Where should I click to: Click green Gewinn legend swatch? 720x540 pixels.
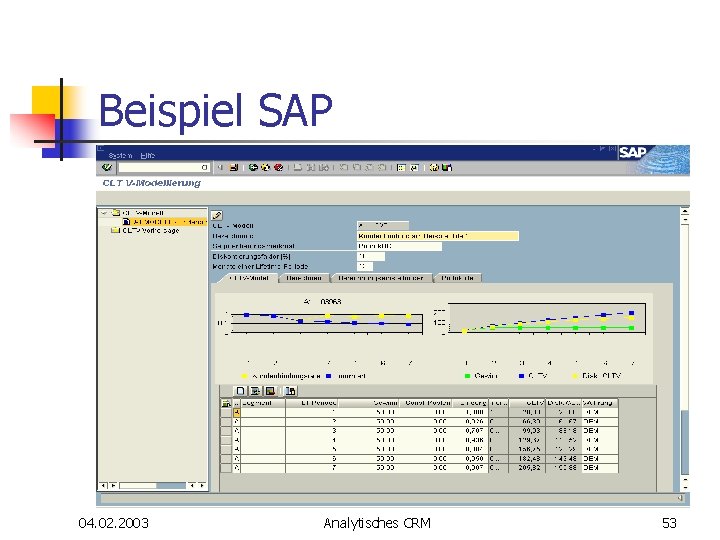467,376
